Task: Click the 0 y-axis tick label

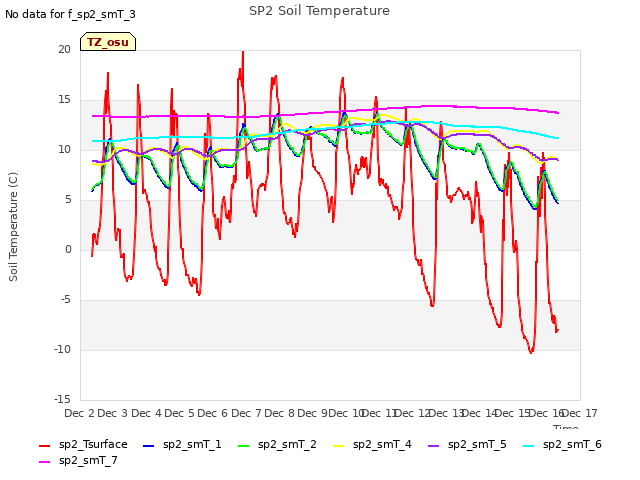Action: pyautogui.click(x=68, y=249)
